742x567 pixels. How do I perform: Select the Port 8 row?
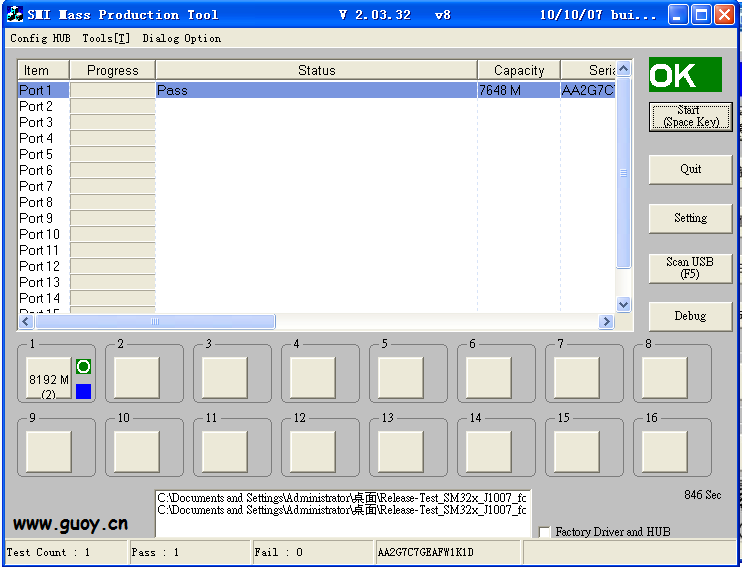[x=316, y=202]
